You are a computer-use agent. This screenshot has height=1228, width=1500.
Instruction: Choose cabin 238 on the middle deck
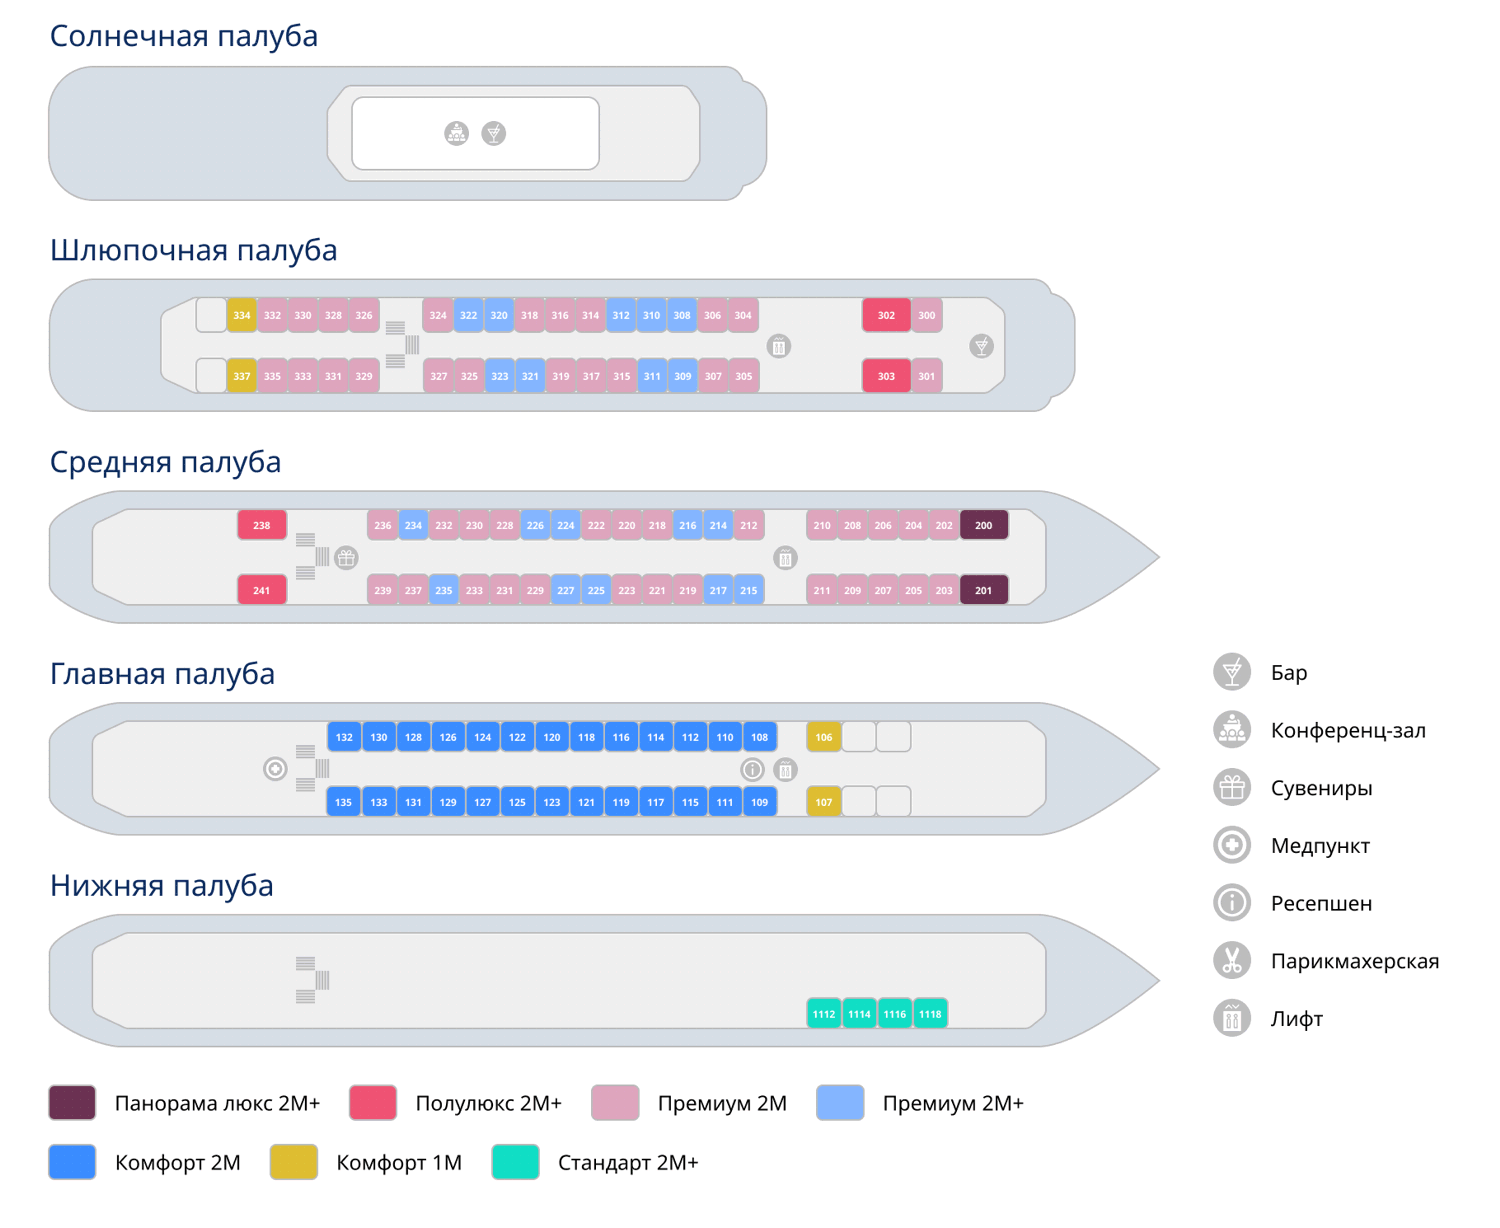[x=262, y=525]
